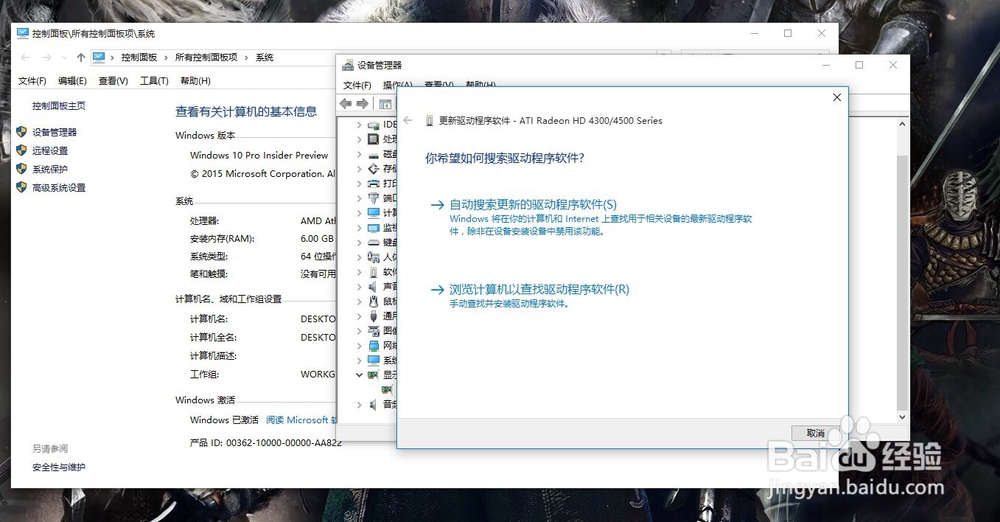Click 控制面板 breadcrumb in address bar
The height and width of the screenshot is (522, 1000).
click(x=139, y=57)
